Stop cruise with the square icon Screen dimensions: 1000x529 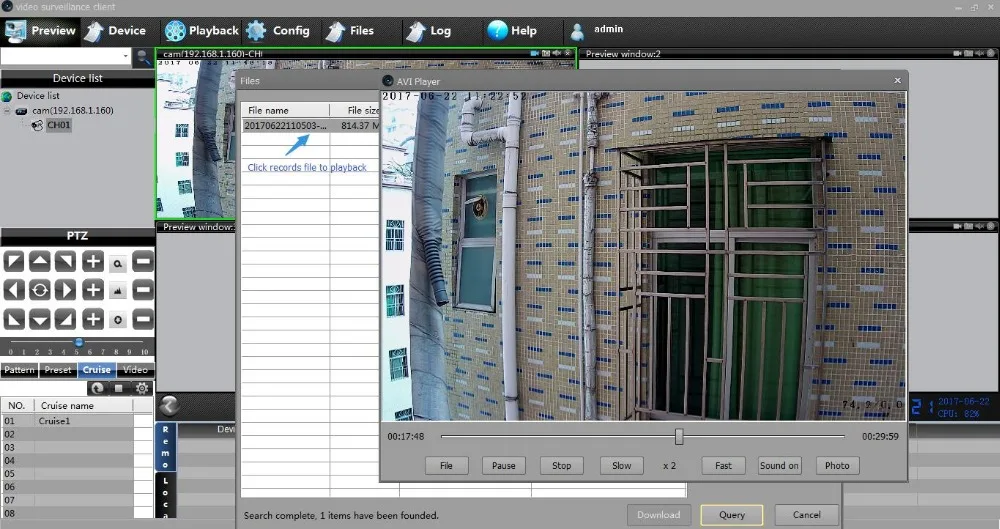[x=119, y=388]
